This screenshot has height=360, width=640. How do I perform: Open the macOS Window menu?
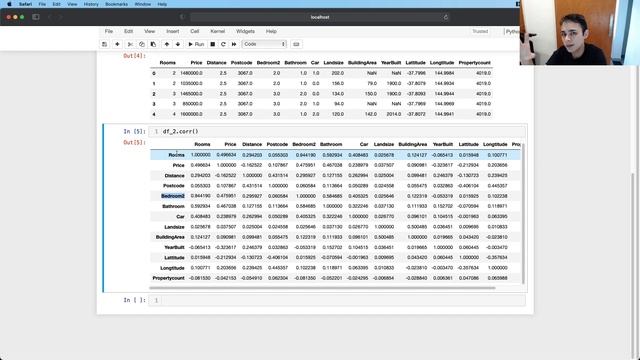tap(142, 4)
